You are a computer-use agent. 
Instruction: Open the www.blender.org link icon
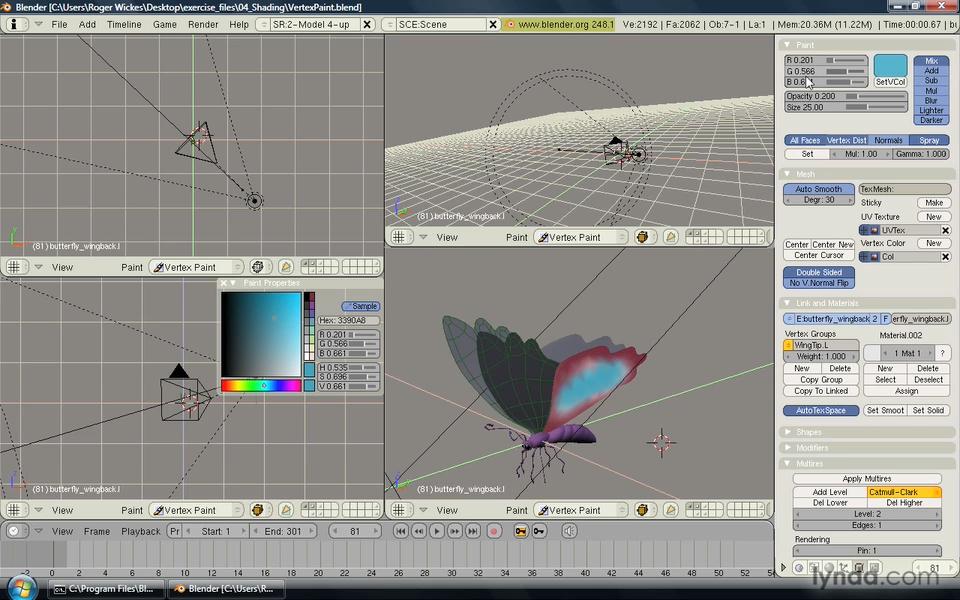pyautogui.click(x=511, y=24)
